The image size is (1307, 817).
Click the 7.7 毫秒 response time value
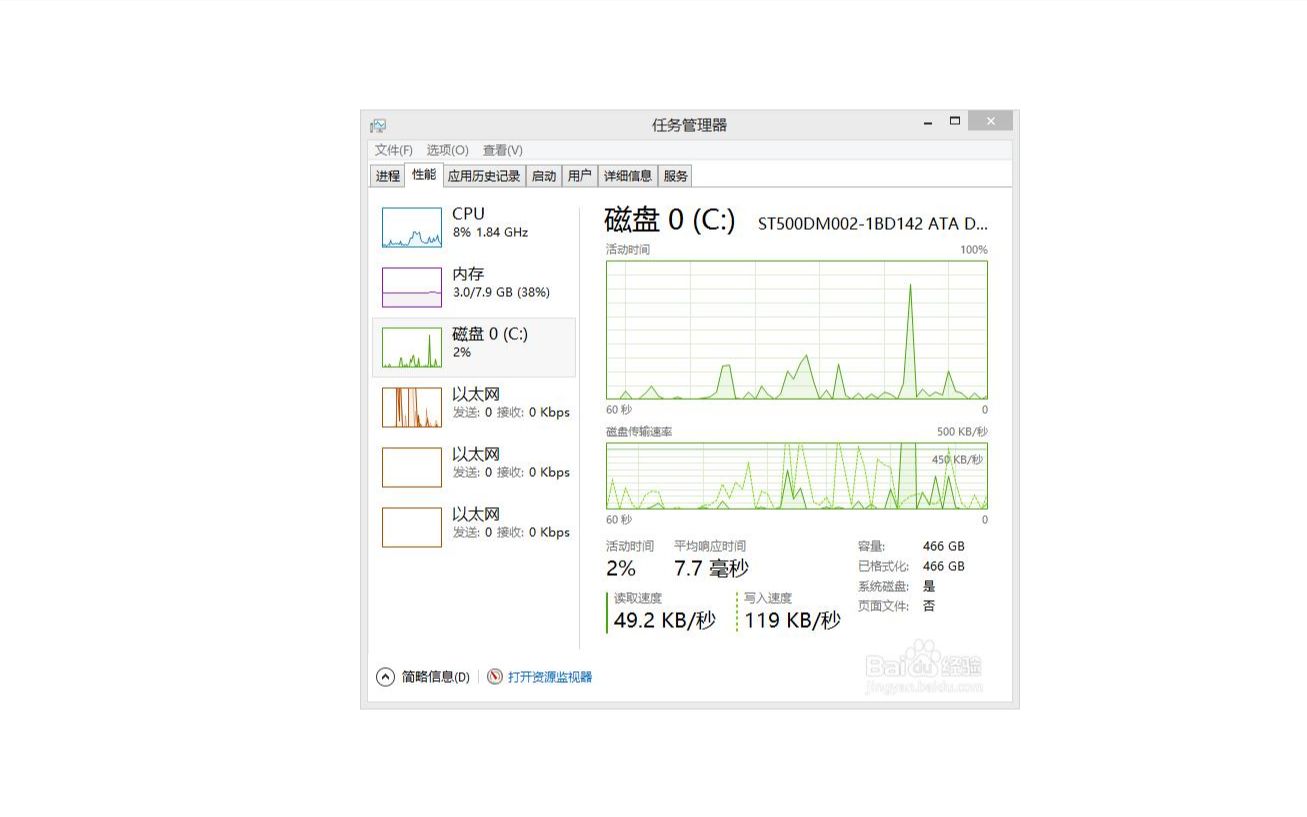[x=711, y=569]
